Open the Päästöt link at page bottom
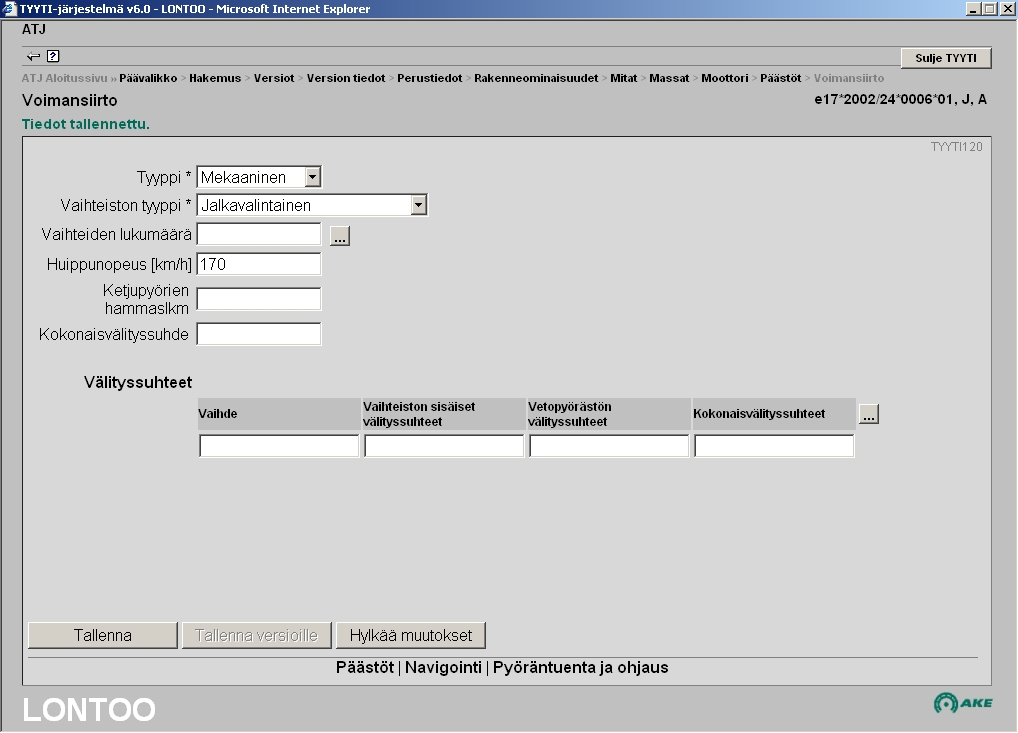 365,667
